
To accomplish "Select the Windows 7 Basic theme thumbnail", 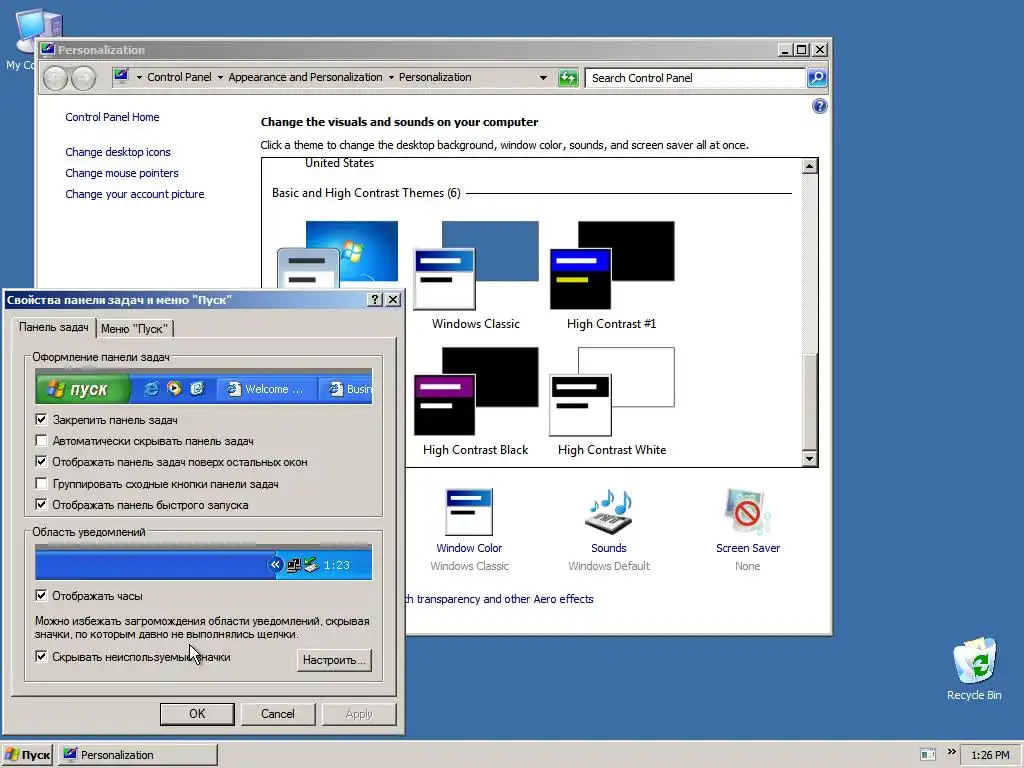I will pyautogui.click(x=338, y=255).
